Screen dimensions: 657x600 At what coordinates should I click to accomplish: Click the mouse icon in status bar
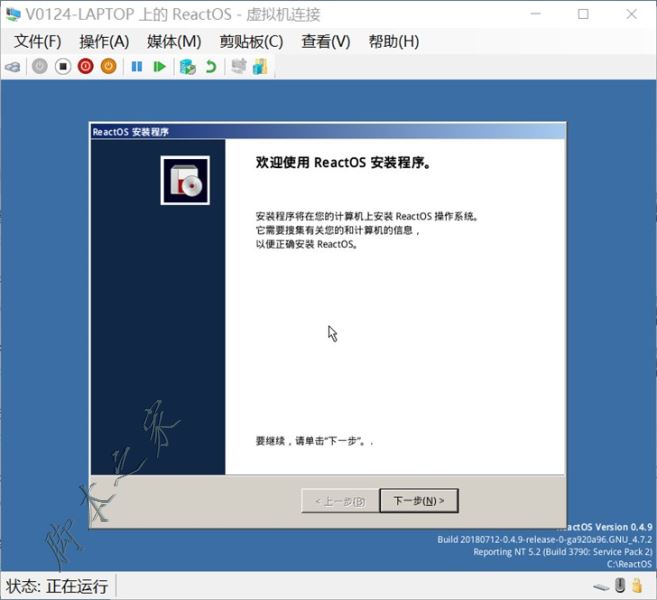coord(620,585)
